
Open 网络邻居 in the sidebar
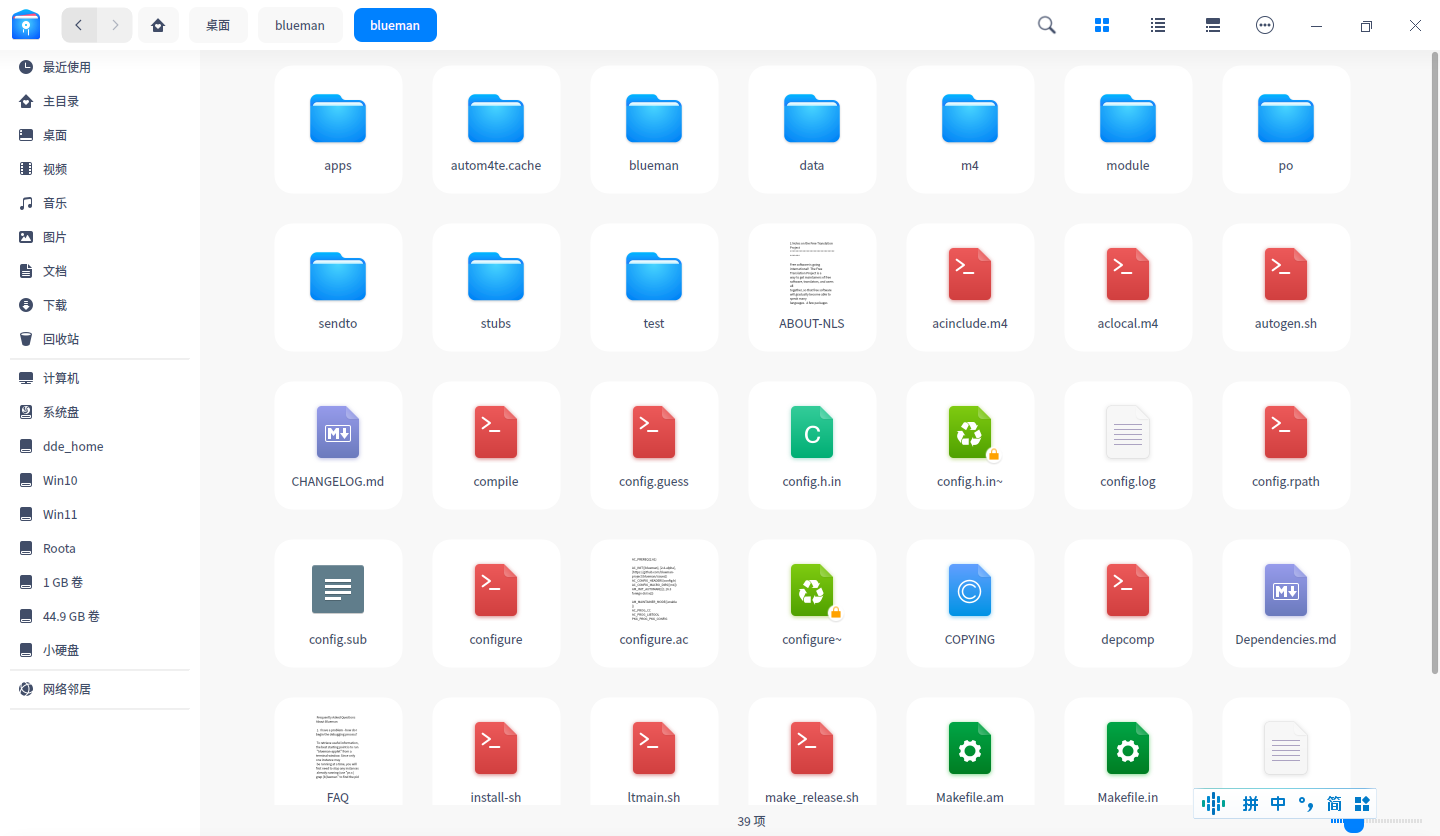[67, 689]
